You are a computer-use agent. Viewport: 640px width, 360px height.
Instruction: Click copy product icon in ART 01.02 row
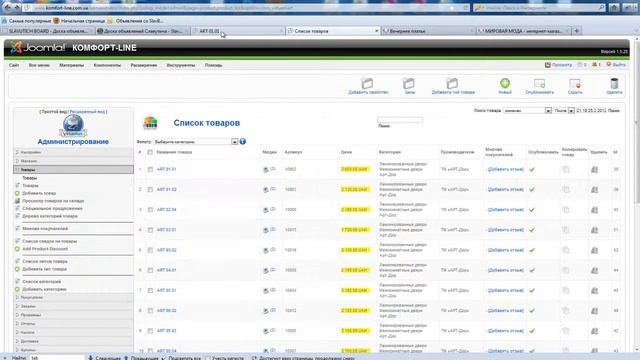coord(566,189)
